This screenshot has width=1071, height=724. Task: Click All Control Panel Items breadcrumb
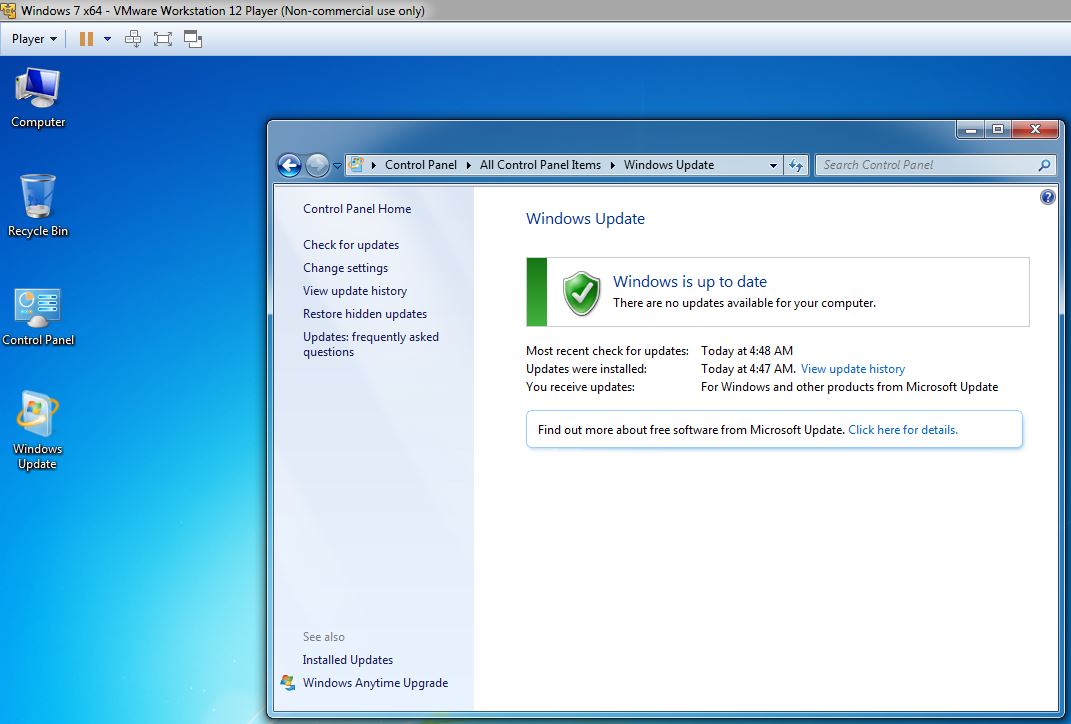pyautogui.click(x=540, y=165)
